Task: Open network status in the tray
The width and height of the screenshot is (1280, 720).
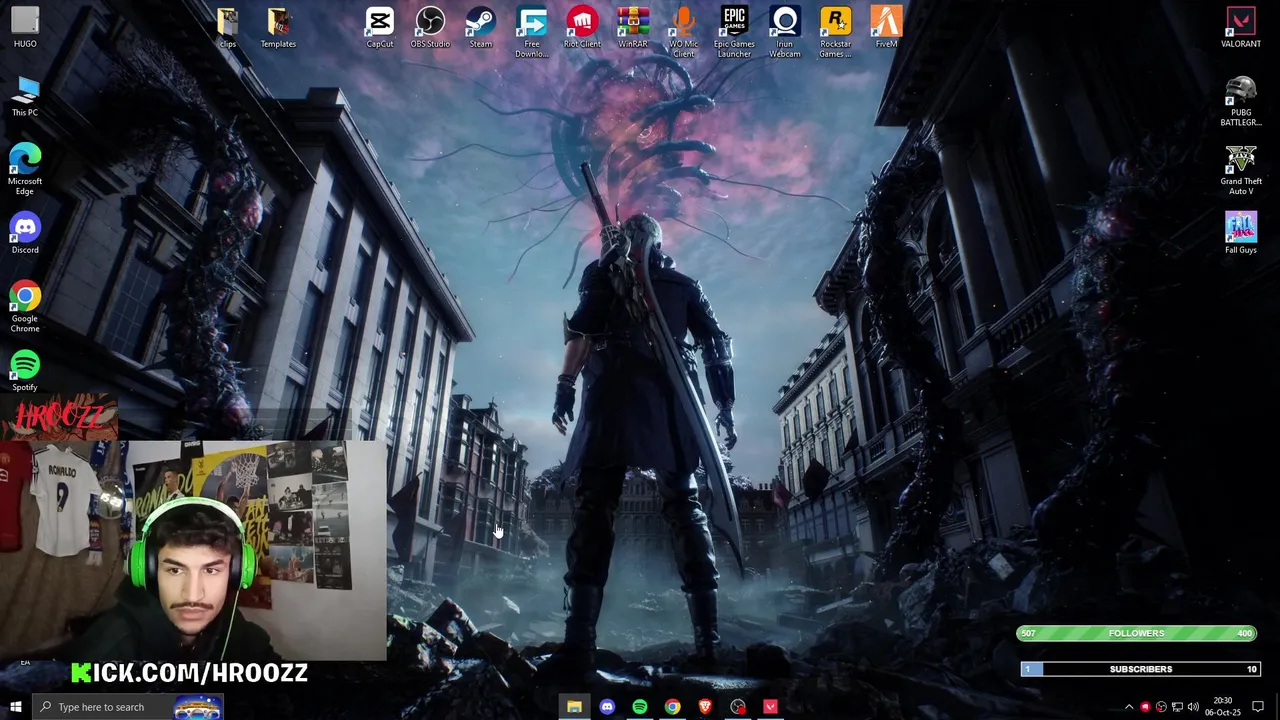Action: coord(1177,707)
